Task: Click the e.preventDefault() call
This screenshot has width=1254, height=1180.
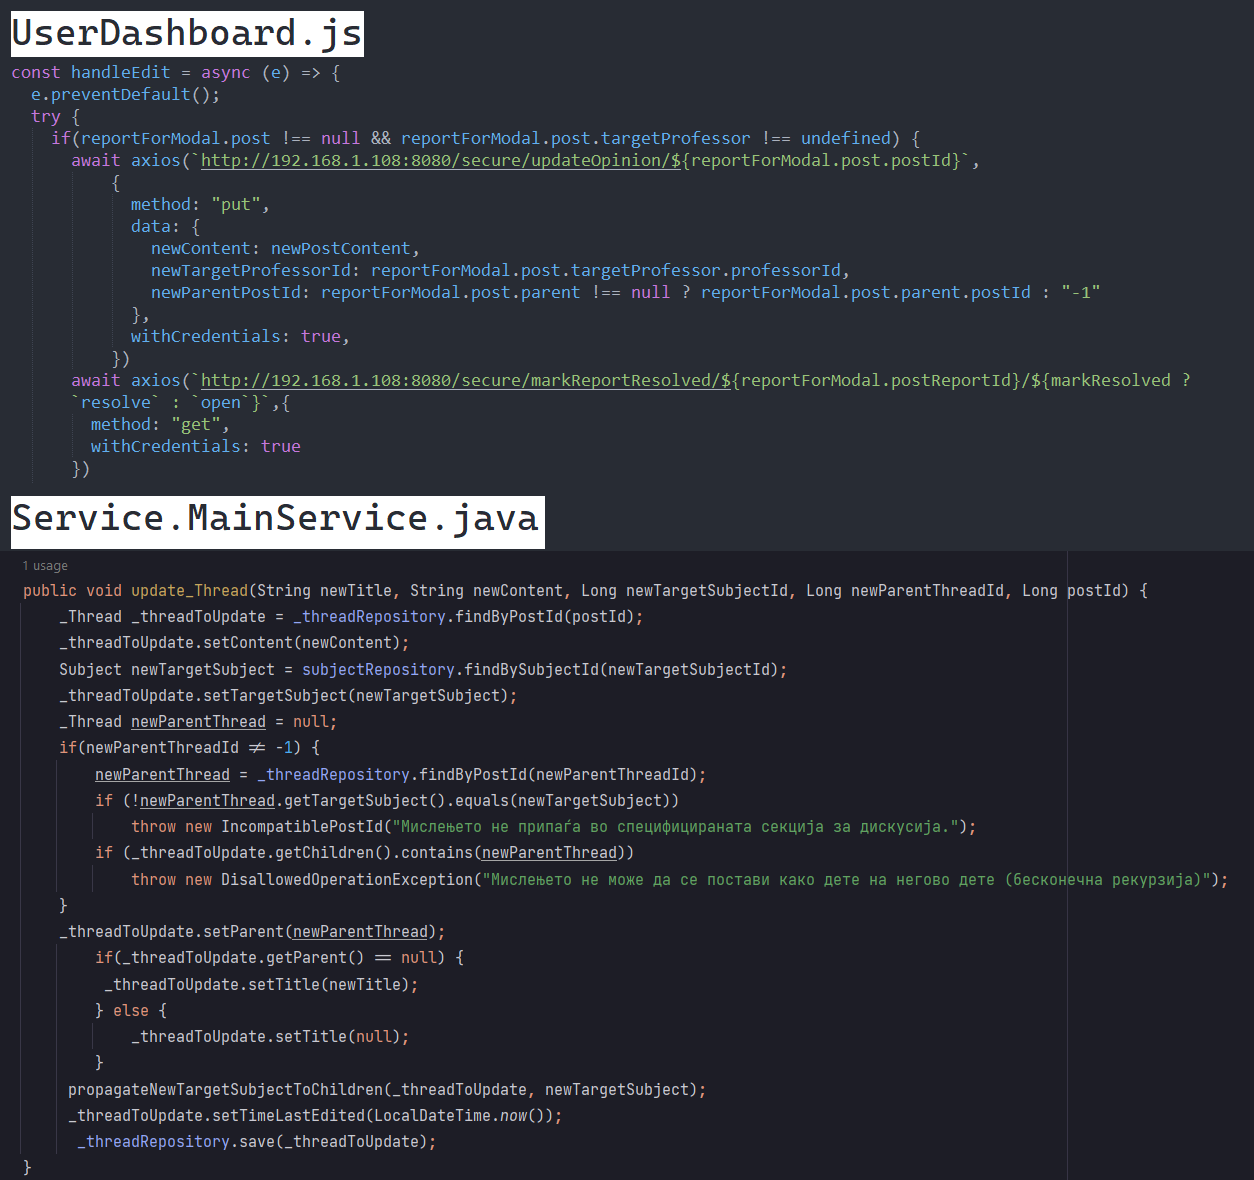Action: click(125, 95)
